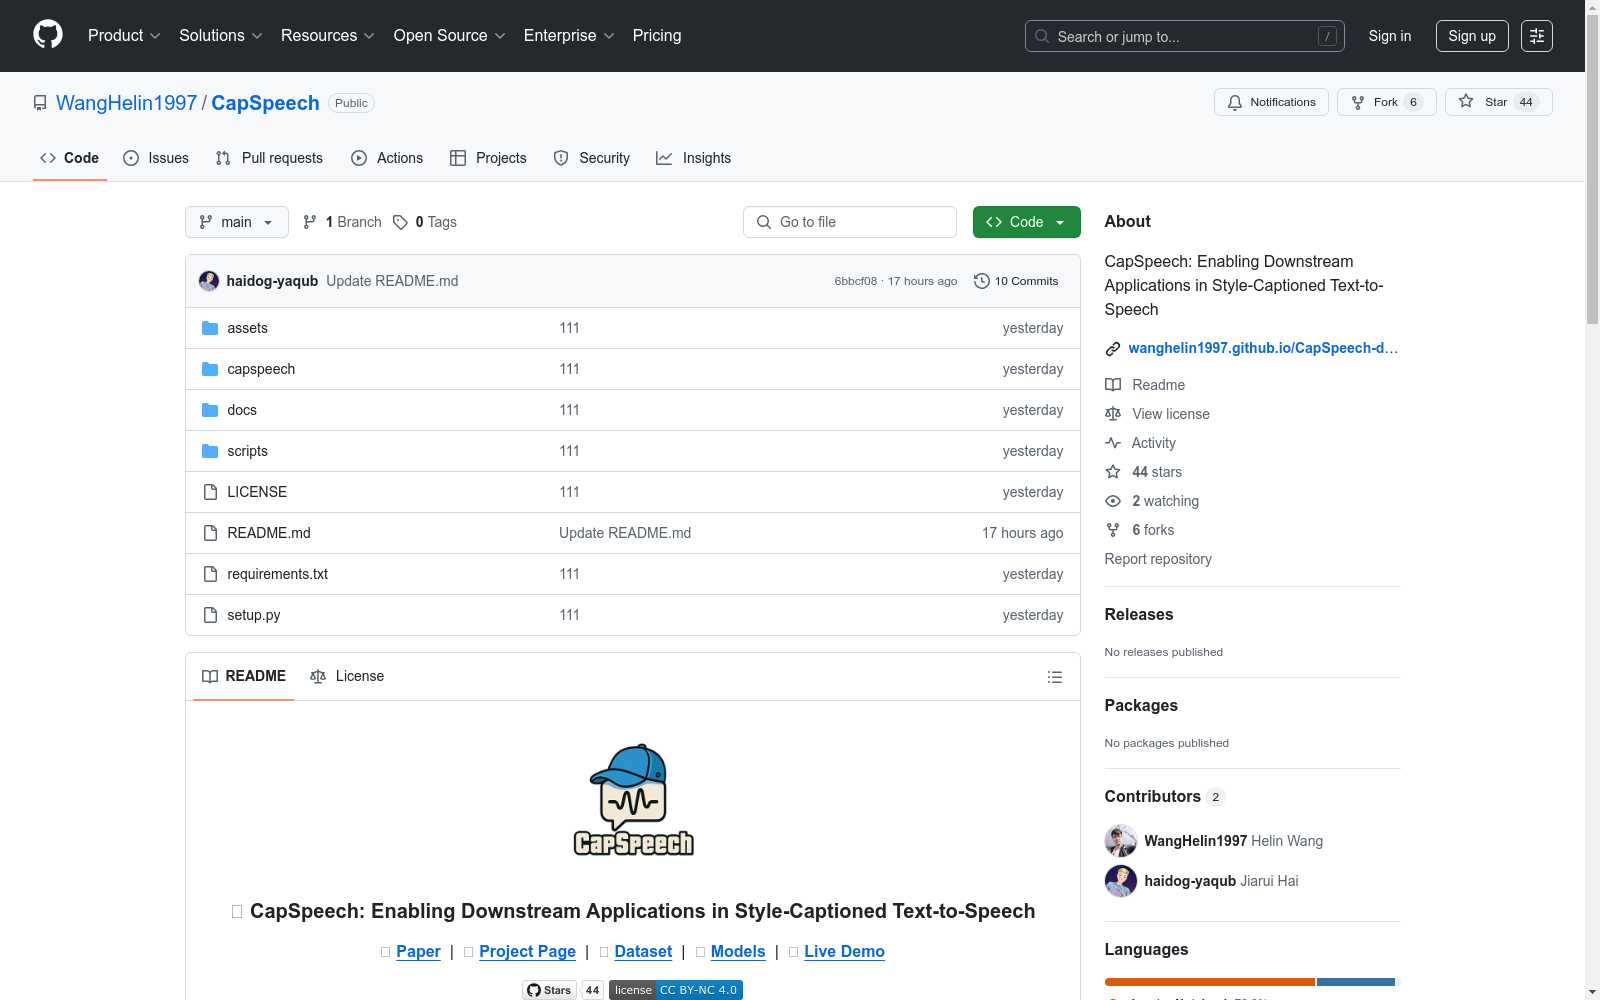Image resolution: width=1600 pixels, height=1000 pixels.
Task: Open the assets folder
Action: pyautogui.click(x=247, y=328)
